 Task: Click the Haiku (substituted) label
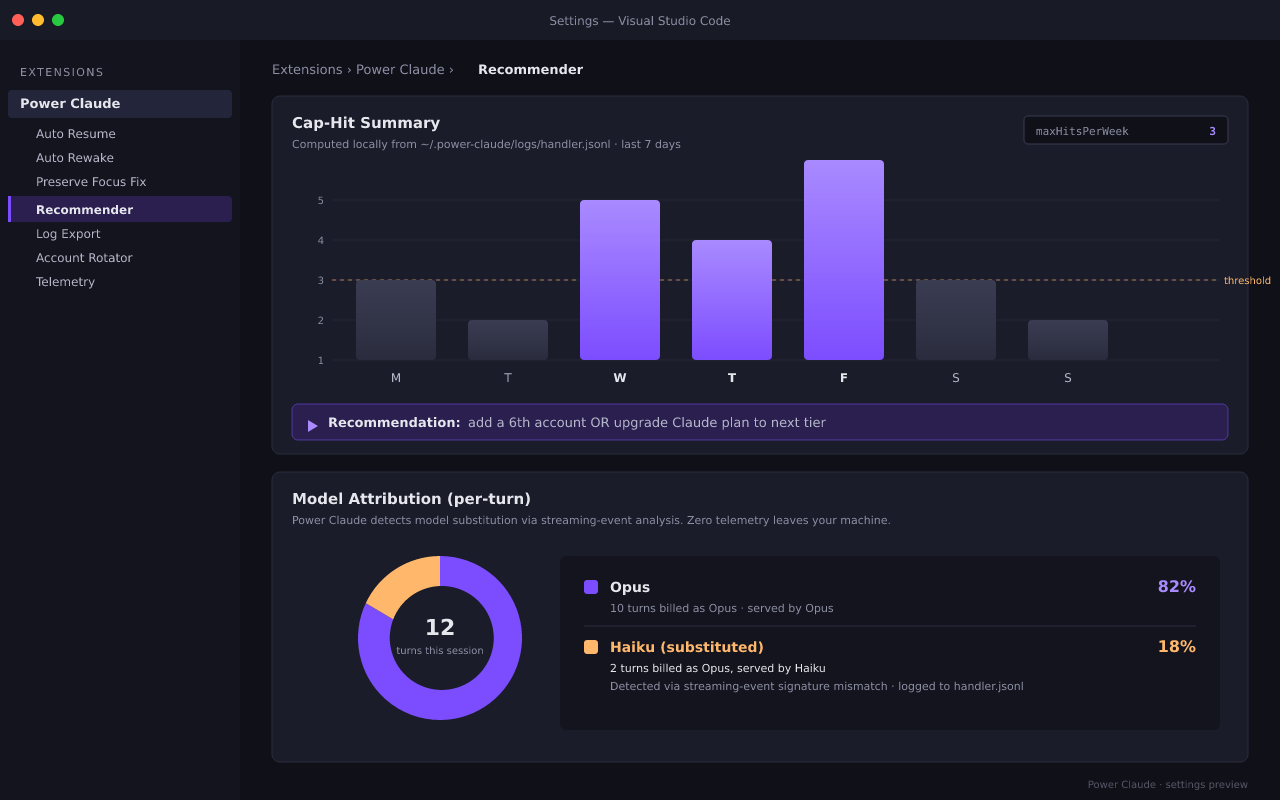click(x=687, y=647)
